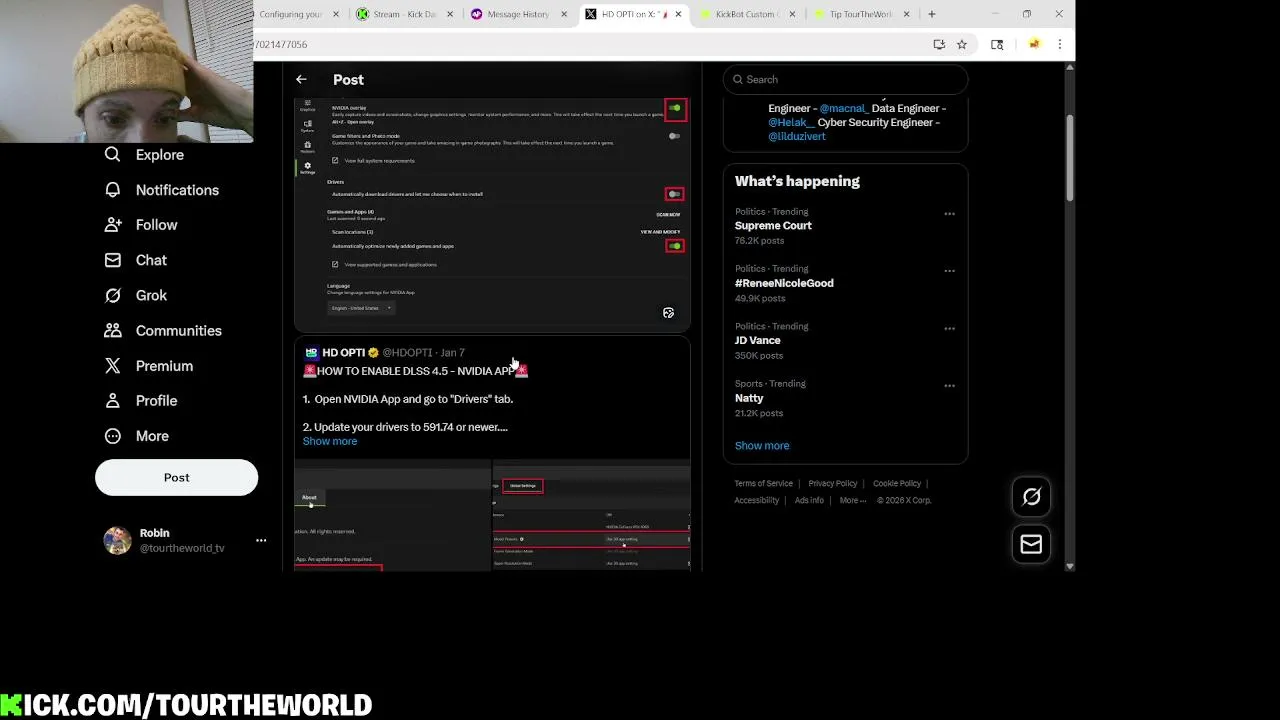Click Settings gear in NVIDIA screenshot sidebar

coord(307,167)
